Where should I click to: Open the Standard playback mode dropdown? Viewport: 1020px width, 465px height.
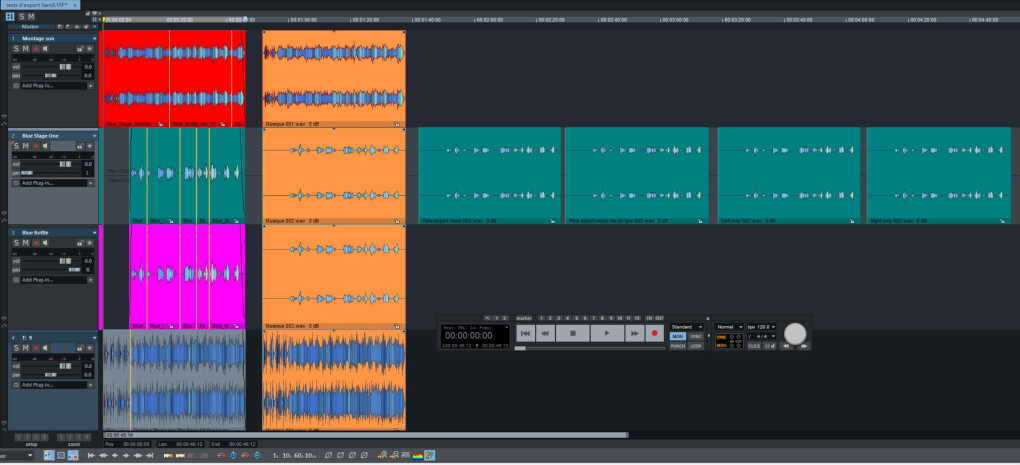click(686, 327)
